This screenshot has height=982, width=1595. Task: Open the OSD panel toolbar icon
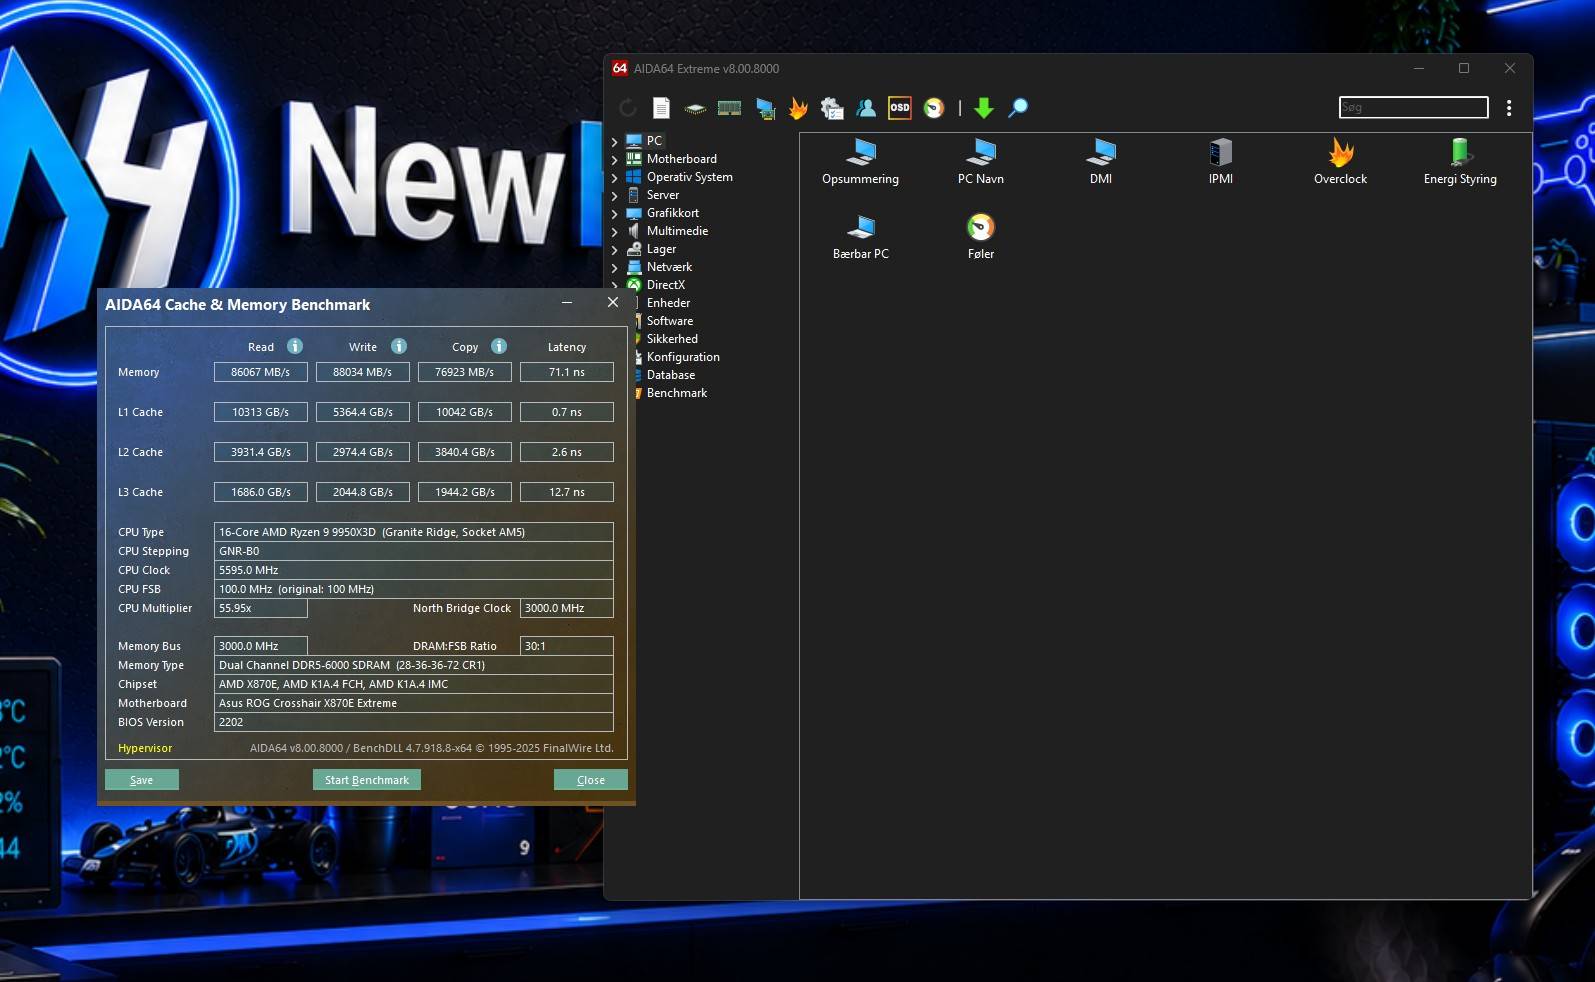coord(900,108)
